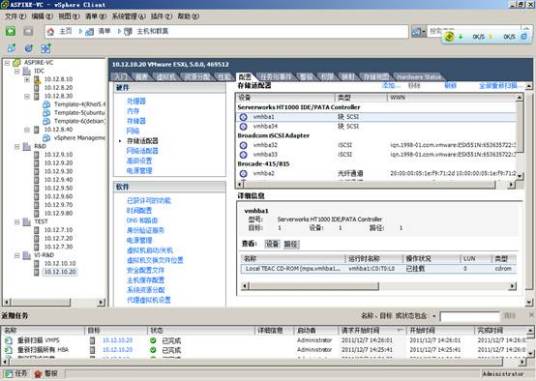
Task: Click green check status of 重新扫描所有 HBA task
Action: 153,350
